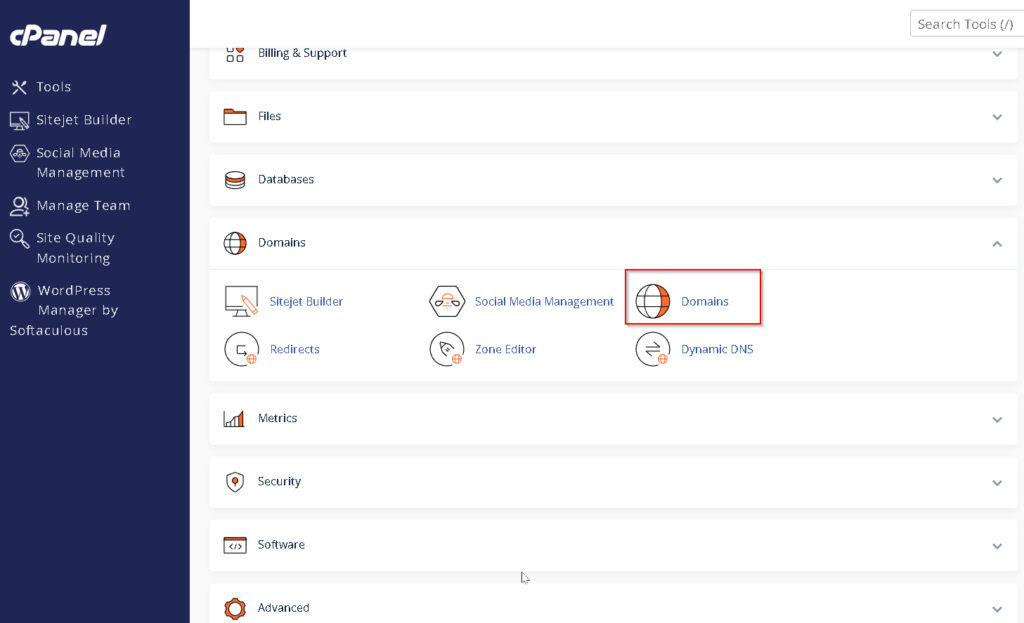Screen dimensions: 1024x623
Task: Click the Social Media Management sidebar icon
Action: pyautogui.click(x=20, y=153)
